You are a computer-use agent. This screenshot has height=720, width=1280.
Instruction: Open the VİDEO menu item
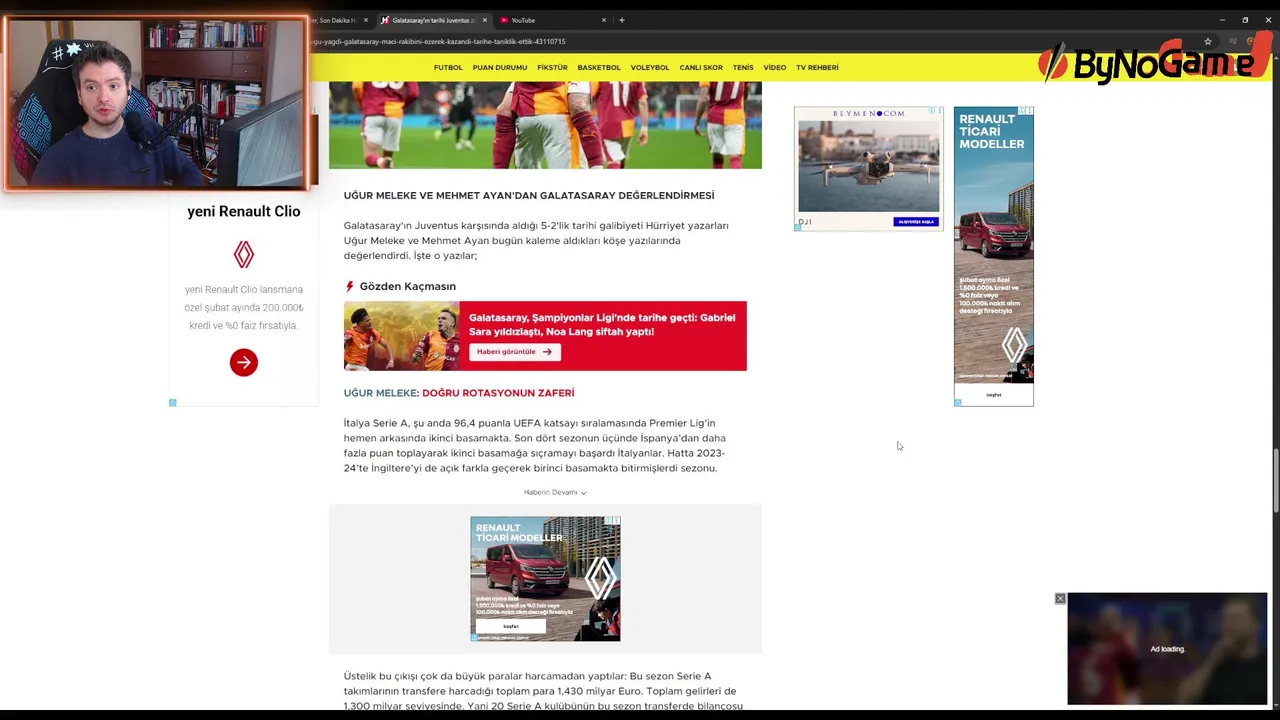coord(775,68)
